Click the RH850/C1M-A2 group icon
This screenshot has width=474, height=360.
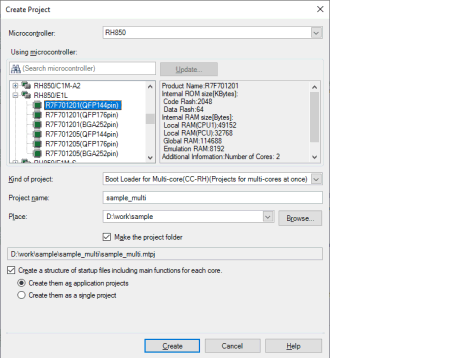(x=26, y=85)
